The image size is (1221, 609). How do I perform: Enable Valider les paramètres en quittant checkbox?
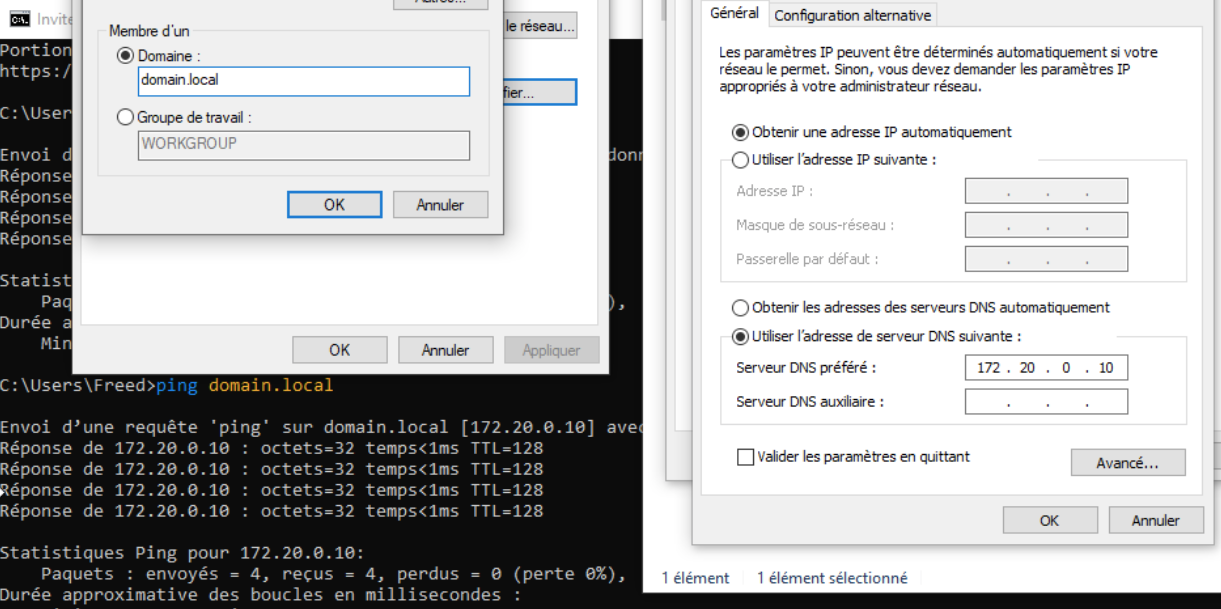pos(745,457)
